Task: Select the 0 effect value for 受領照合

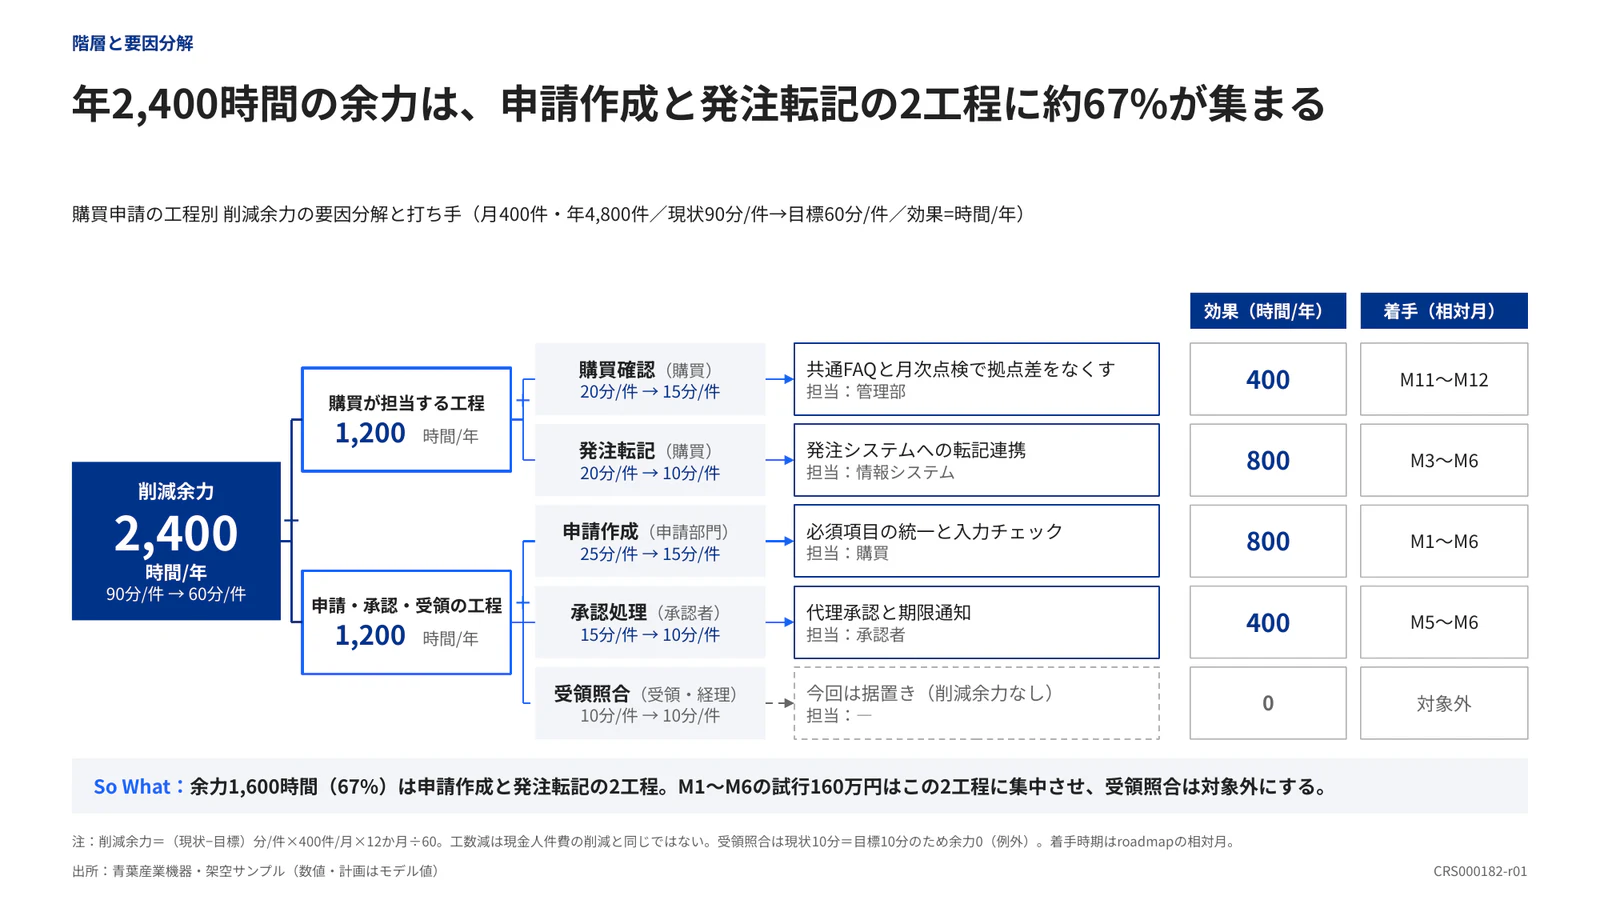Action: (1268, 703)
